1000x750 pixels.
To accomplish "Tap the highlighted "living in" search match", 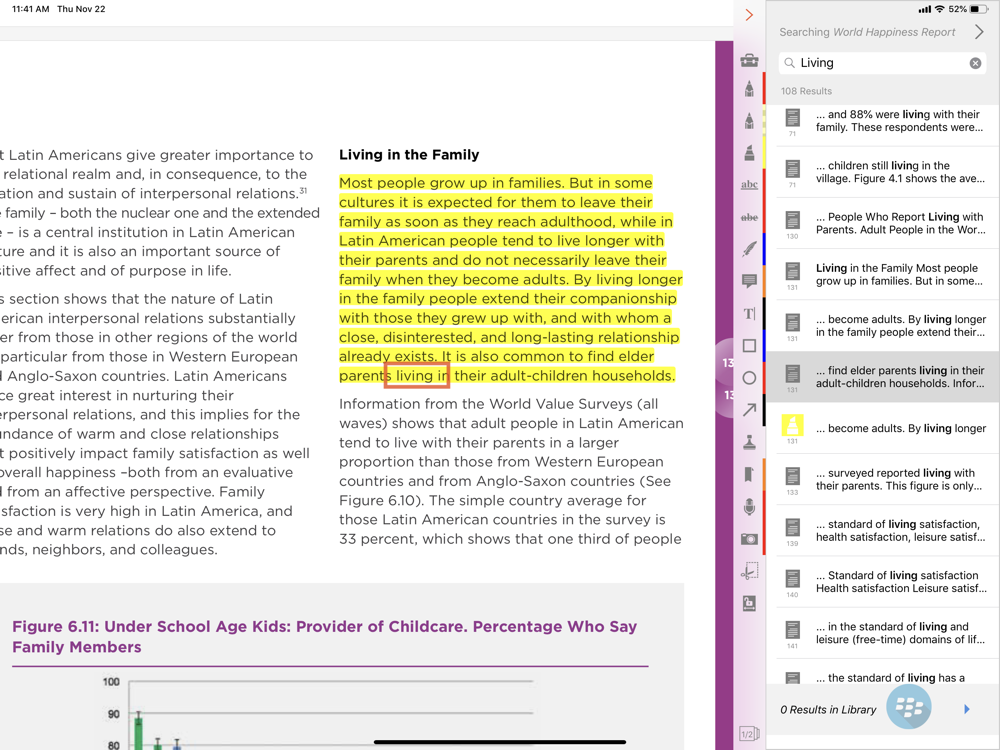I will [417, 376].
